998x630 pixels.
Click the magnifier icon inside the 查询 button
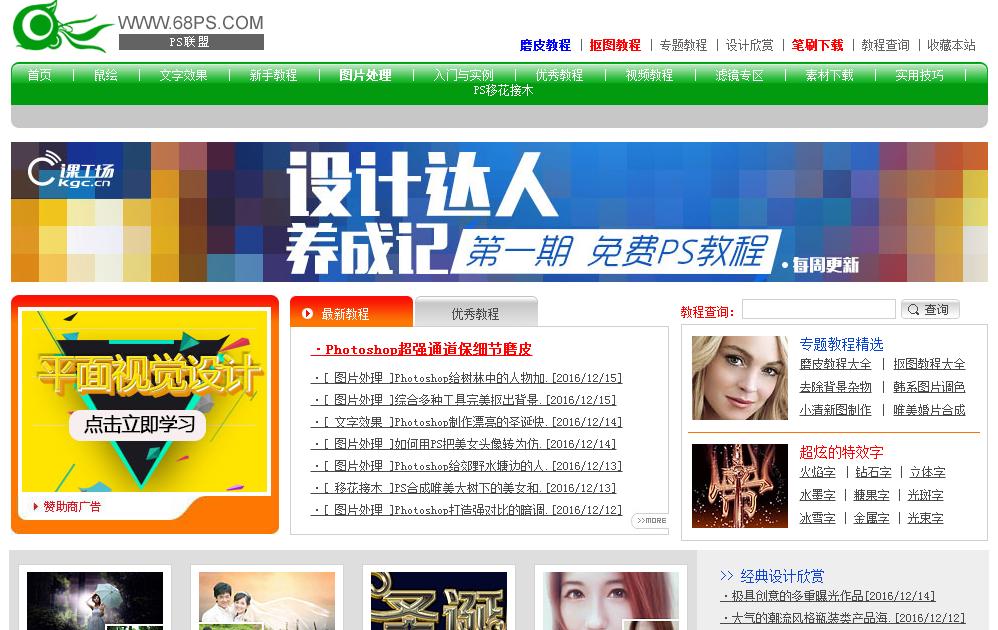[911, 309]
